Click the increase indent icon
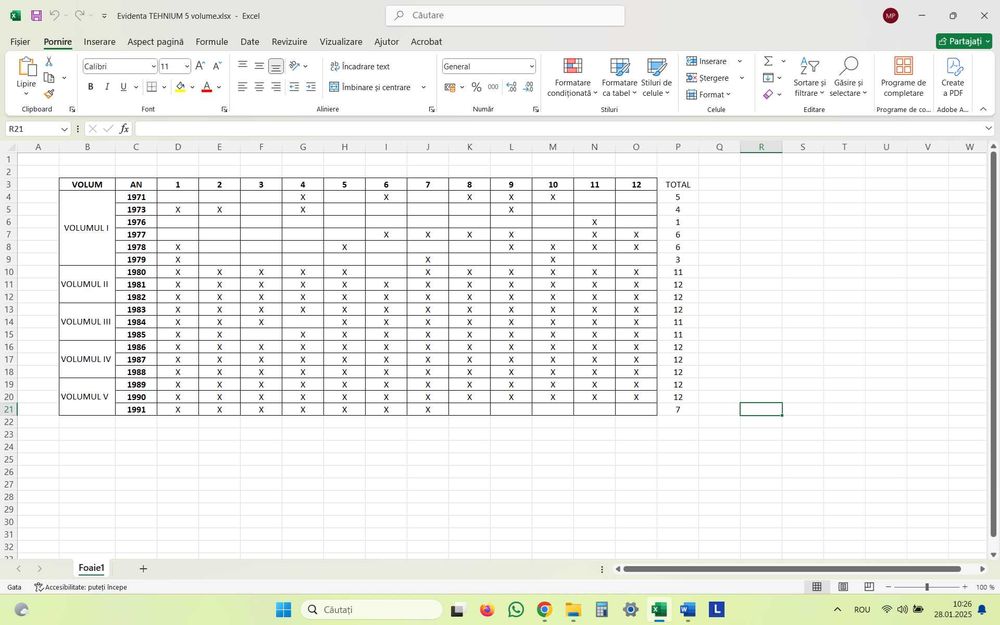The height and width of the screenshot is (625, 1000). pos(311,87)
